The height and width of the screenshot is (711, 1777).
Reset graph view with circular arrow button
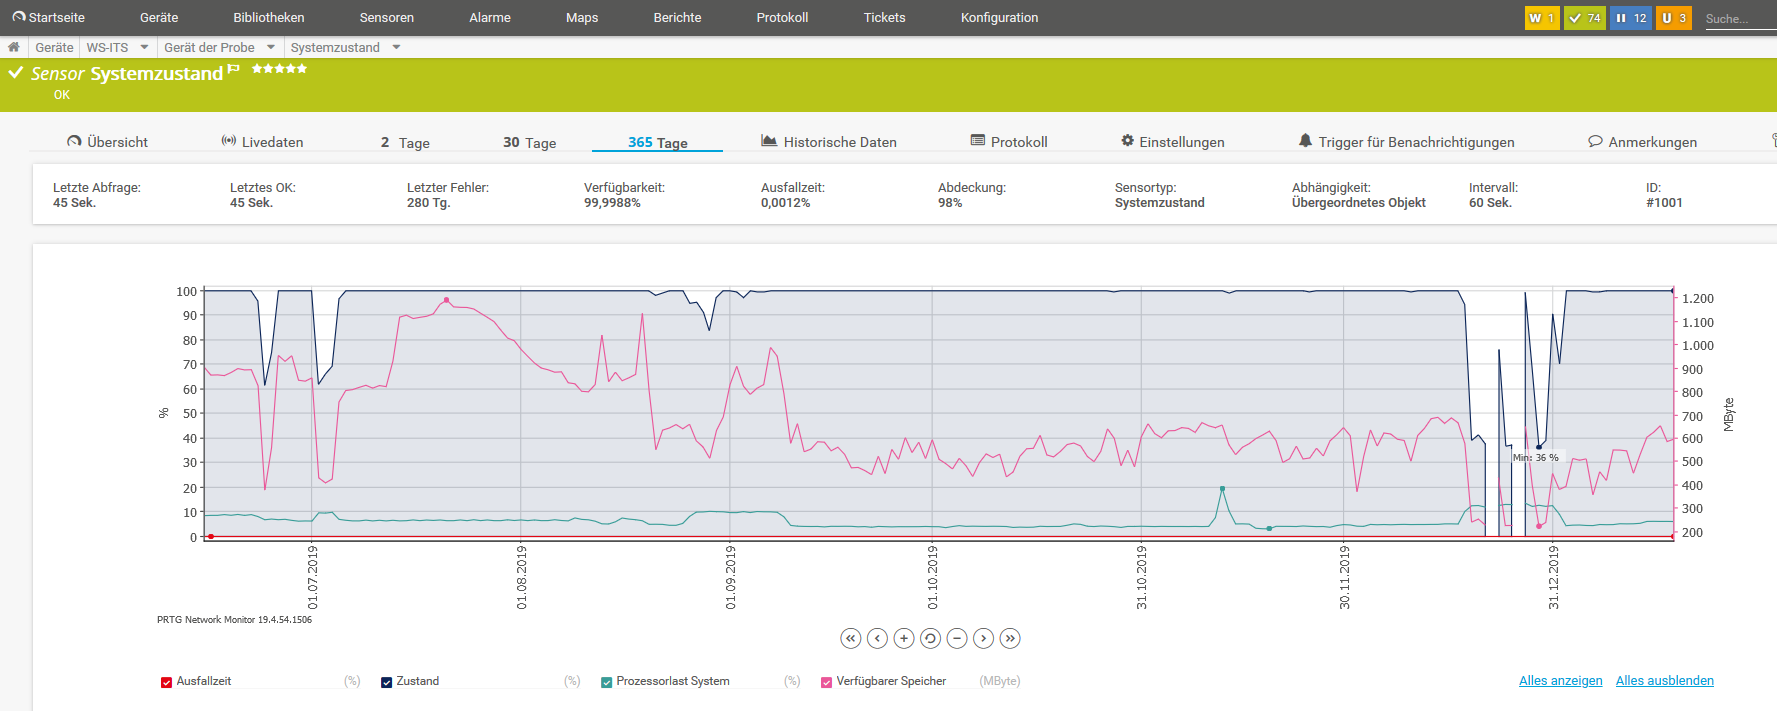click(930, 638)
